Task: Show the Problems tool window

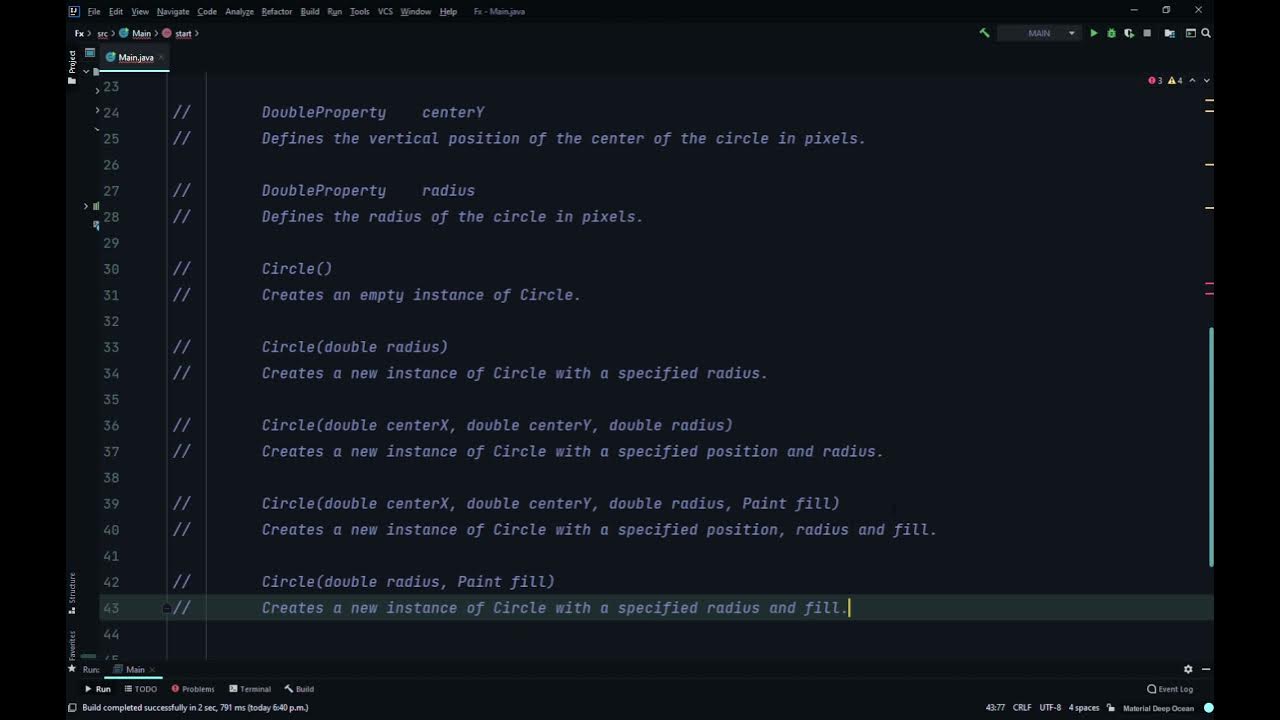Action: (x=192, y=689)
